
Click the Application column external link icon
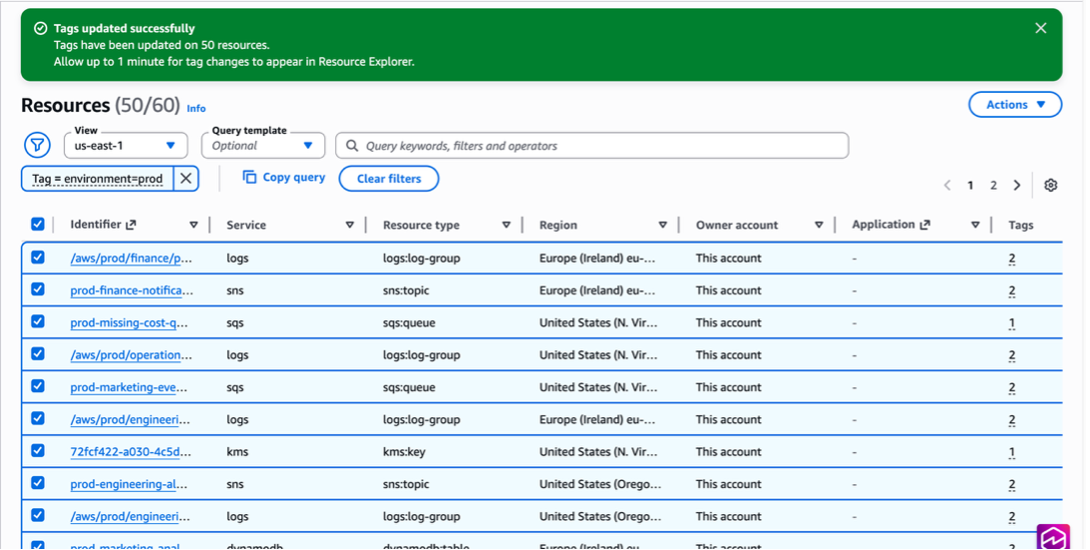[925, 225]
